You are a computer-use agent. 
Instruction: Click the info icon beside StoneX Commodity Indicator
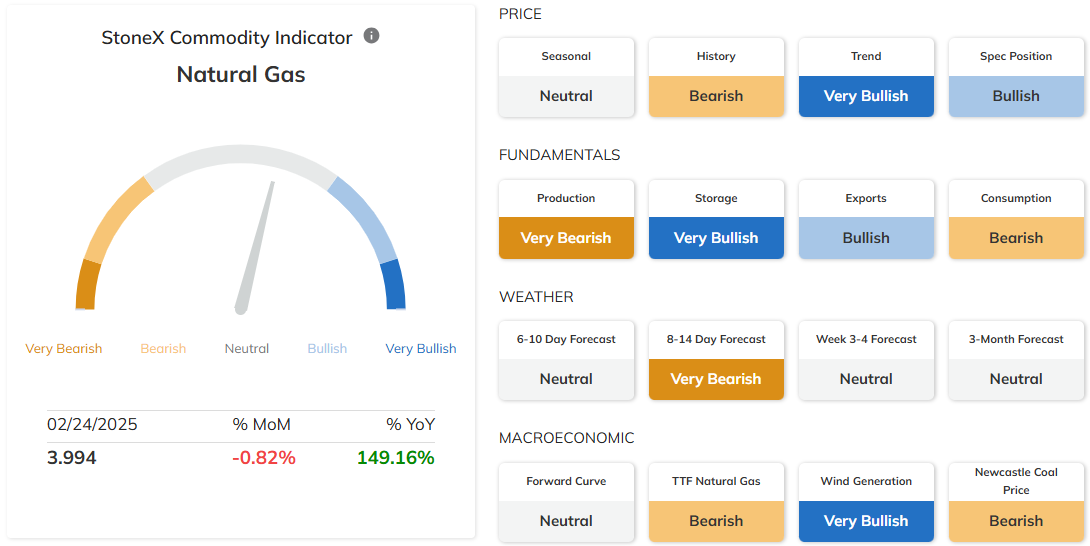[x=372, y=35]
